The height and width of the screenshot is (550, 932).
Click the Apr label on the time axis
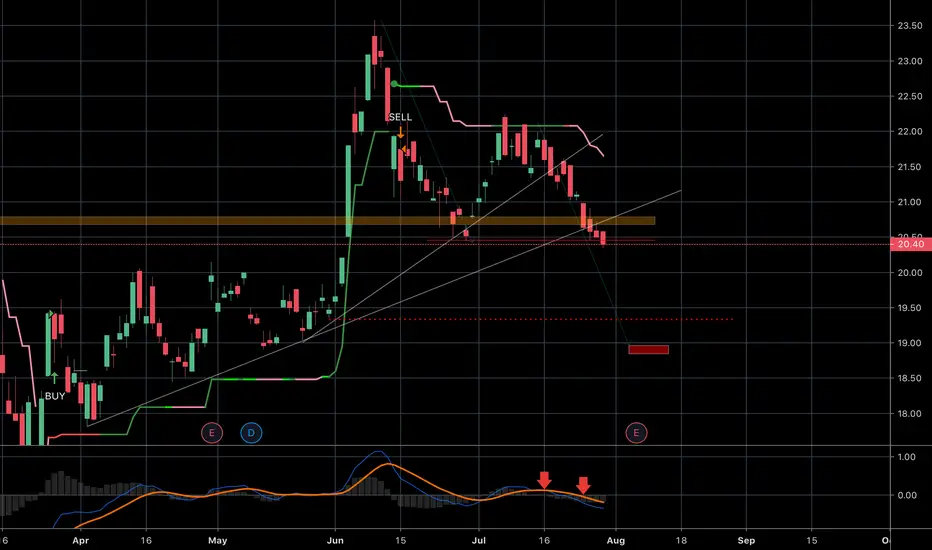tap(80, 540)
